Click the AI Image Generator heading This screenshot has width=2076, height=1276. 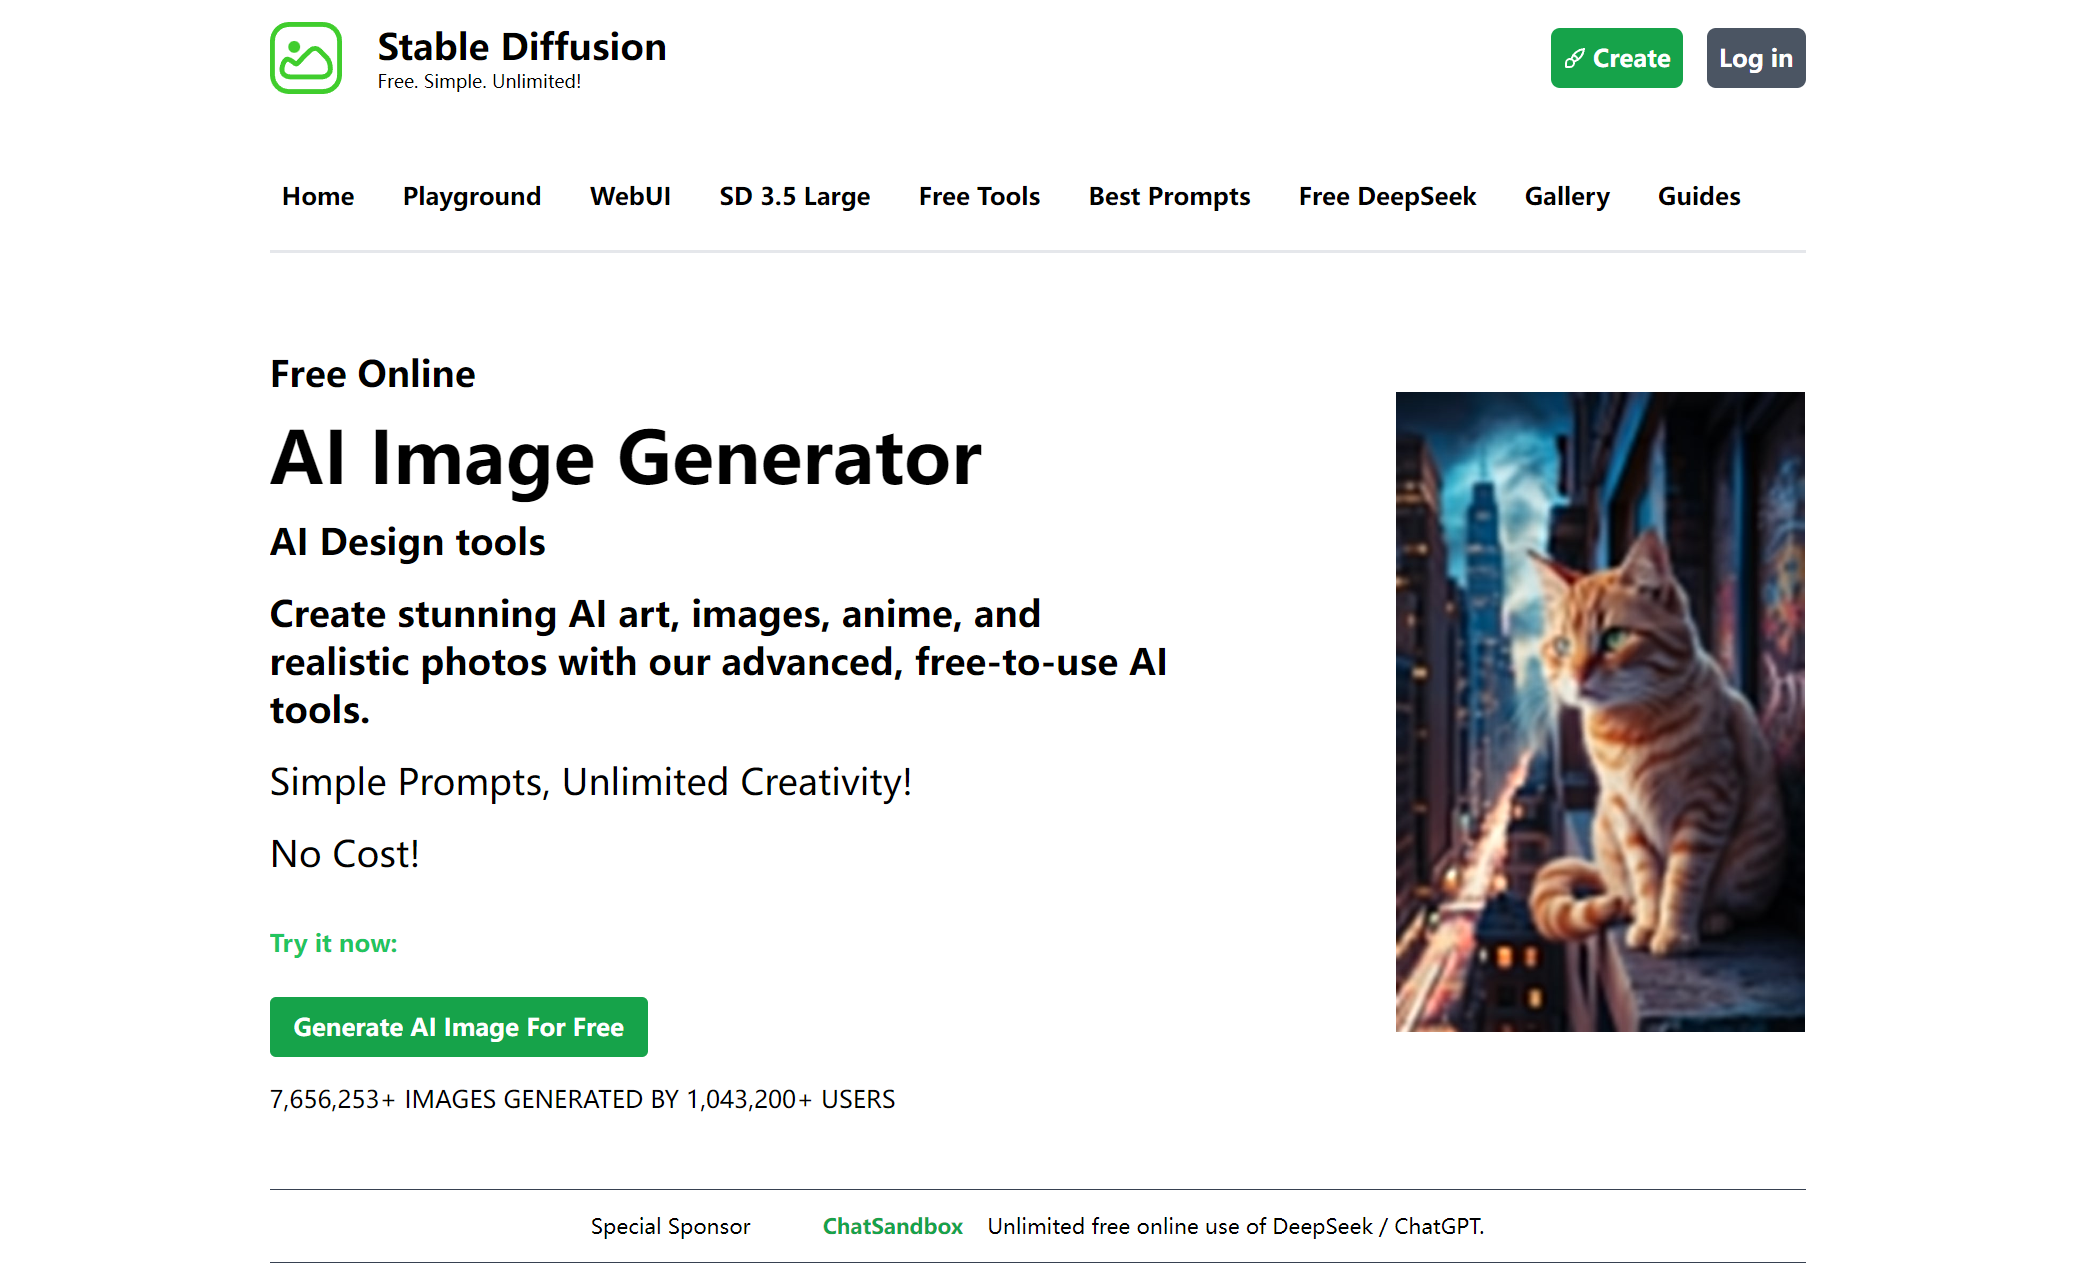626,459
